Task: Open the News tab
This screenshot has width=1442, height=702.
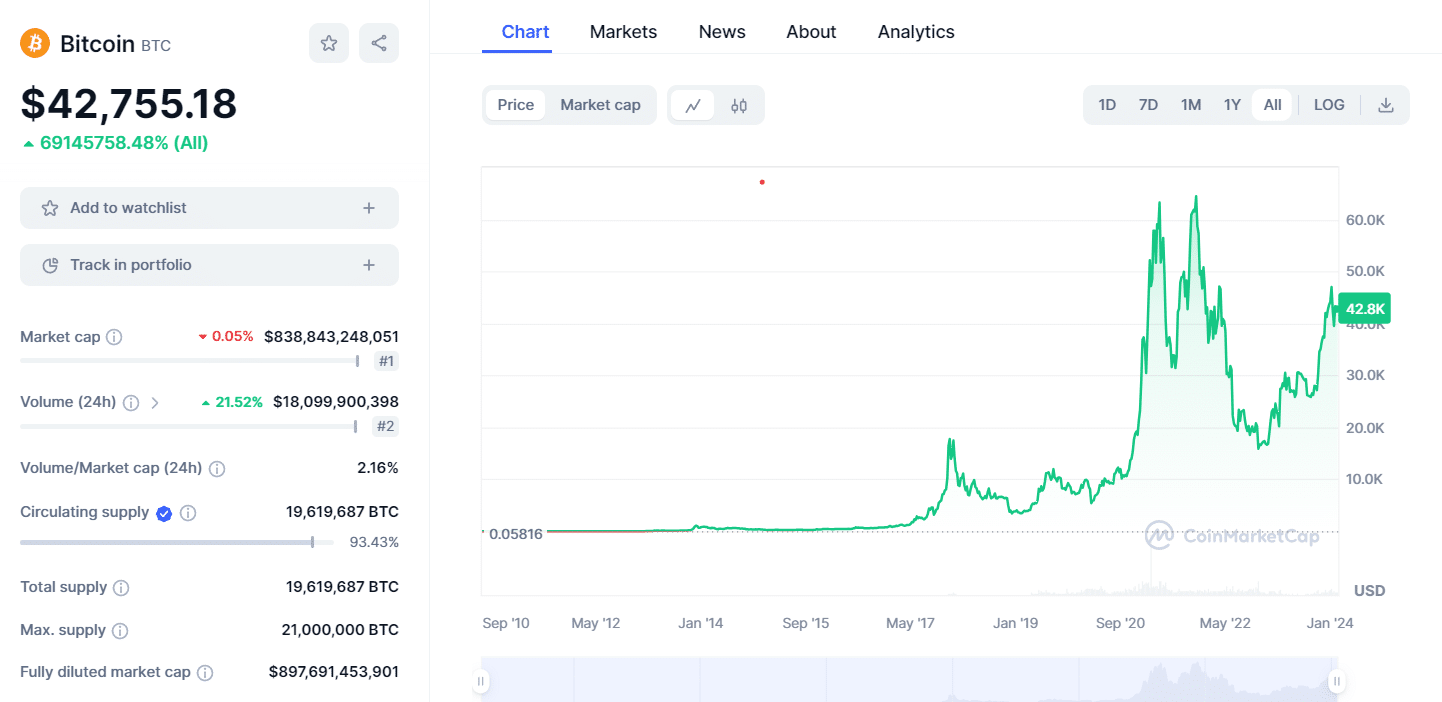Action: coord(721,31)
